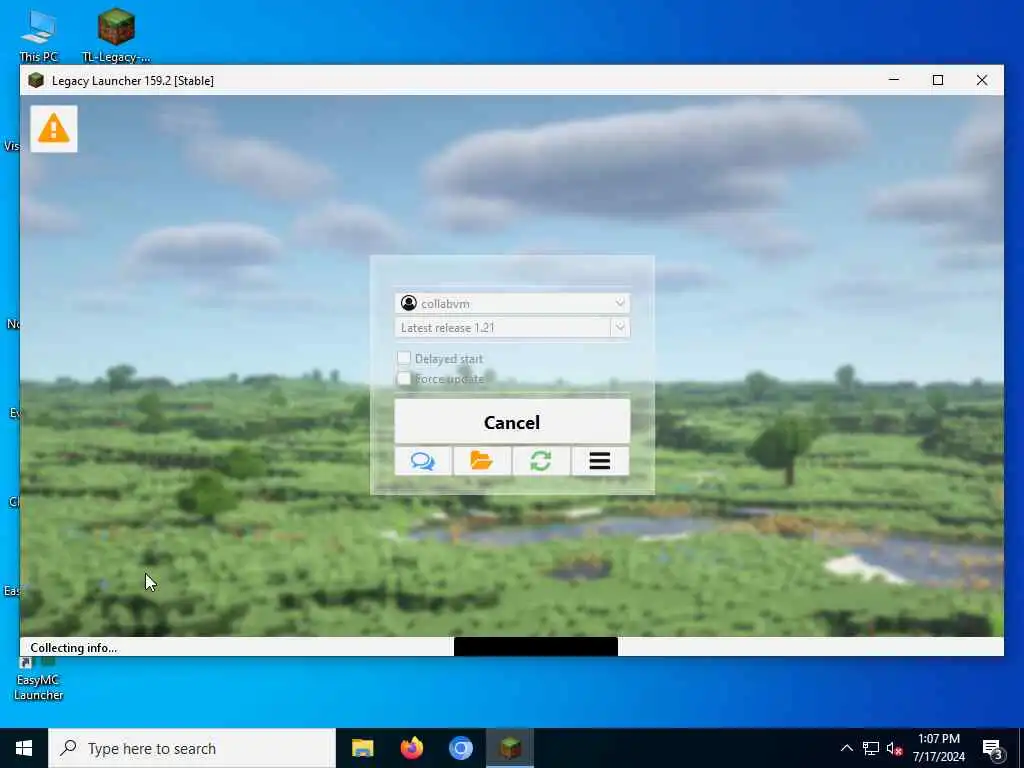Click the Cancel button
The image size is (1024, 768).
pos(512,423)
